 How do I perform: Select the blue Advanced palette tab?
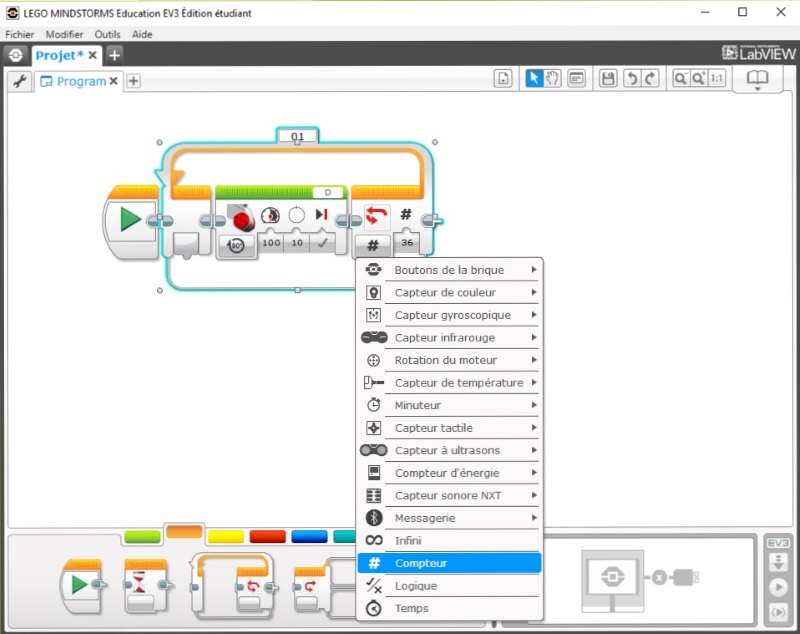(x=309, y=536)
